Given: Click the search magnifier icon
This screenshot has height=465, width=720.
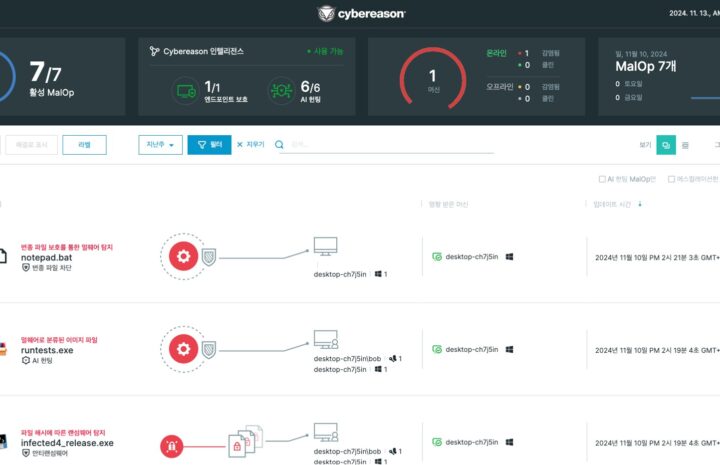Looking at the screenshot, I should click(x=279, y=145).
